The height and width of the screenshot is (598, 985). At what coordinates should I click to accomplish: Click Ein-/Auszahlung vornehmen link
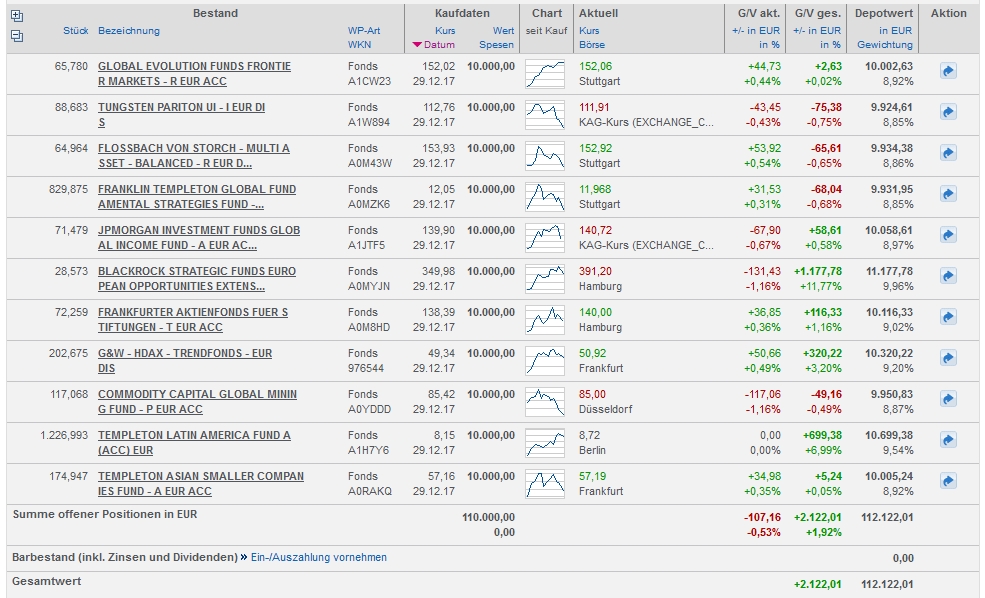318,557
